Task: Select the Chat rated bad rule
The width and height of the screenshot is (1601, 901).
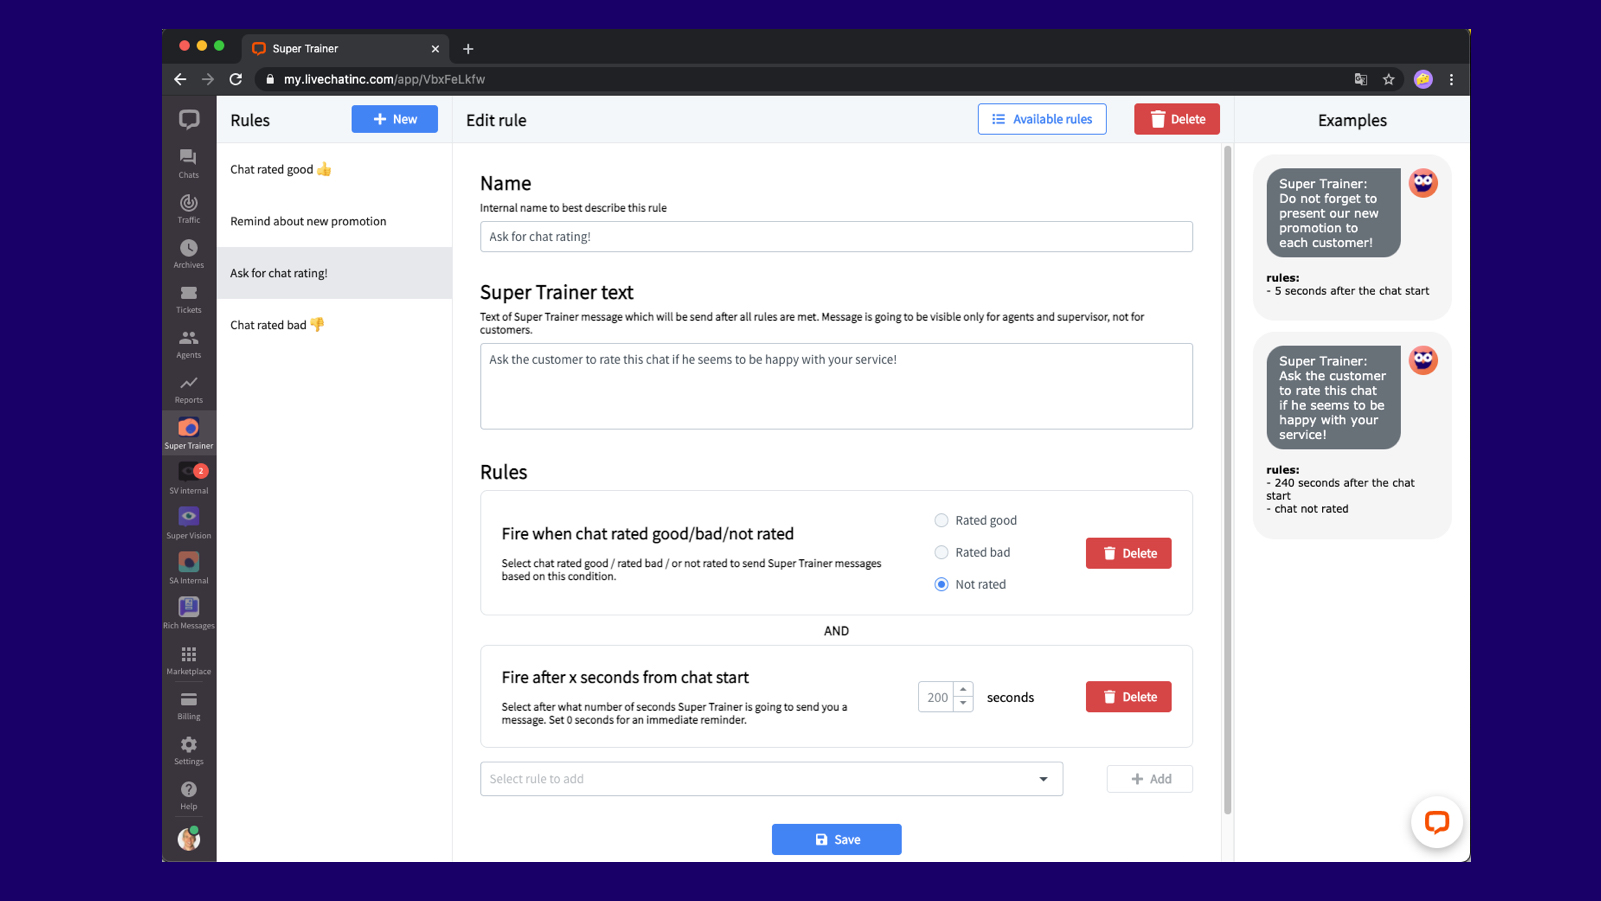Action: (x=334, y=325)
